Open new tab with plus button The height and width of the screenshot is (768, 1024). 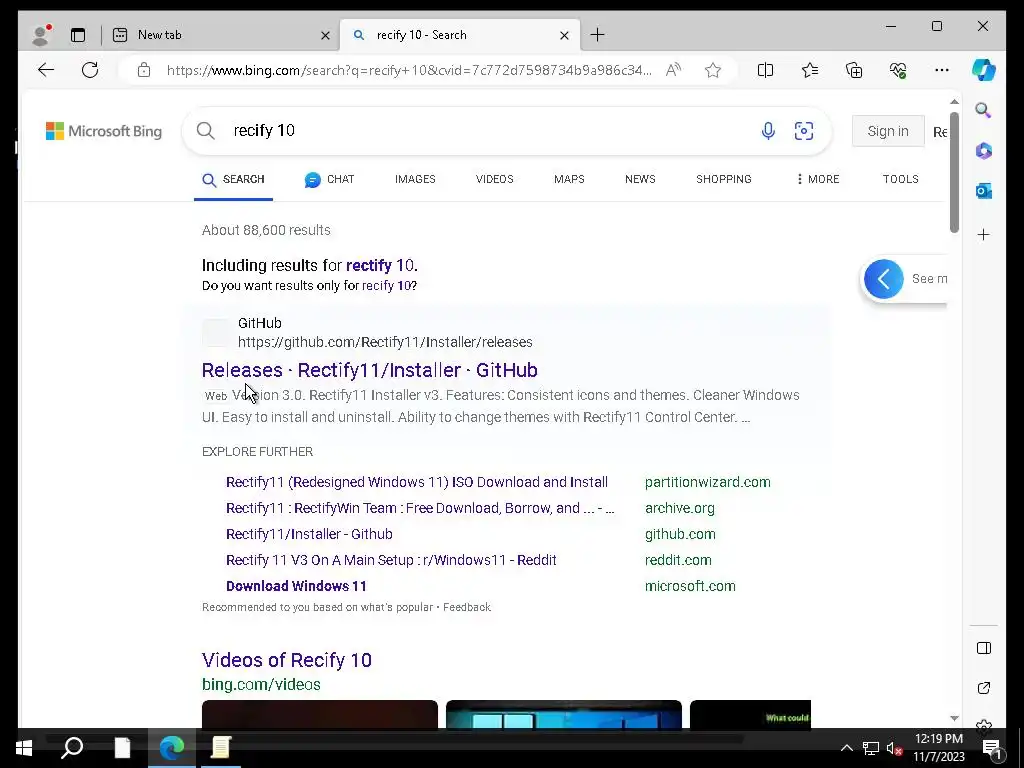click(597, 35)
